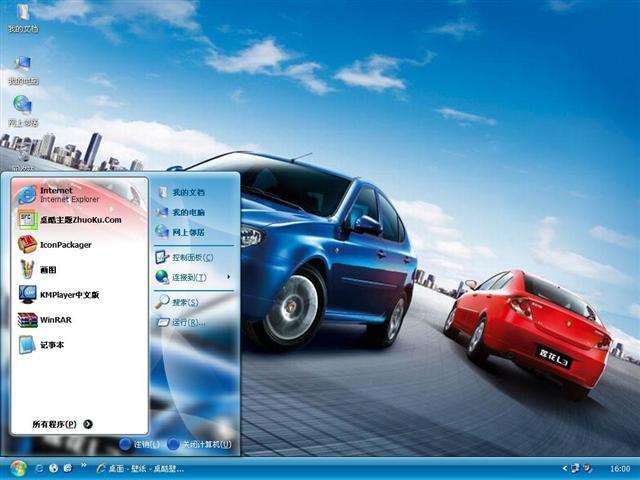Expand 所有程序(P) all programs list
This screenshot has height=480, width=640.
click(62, 424)
